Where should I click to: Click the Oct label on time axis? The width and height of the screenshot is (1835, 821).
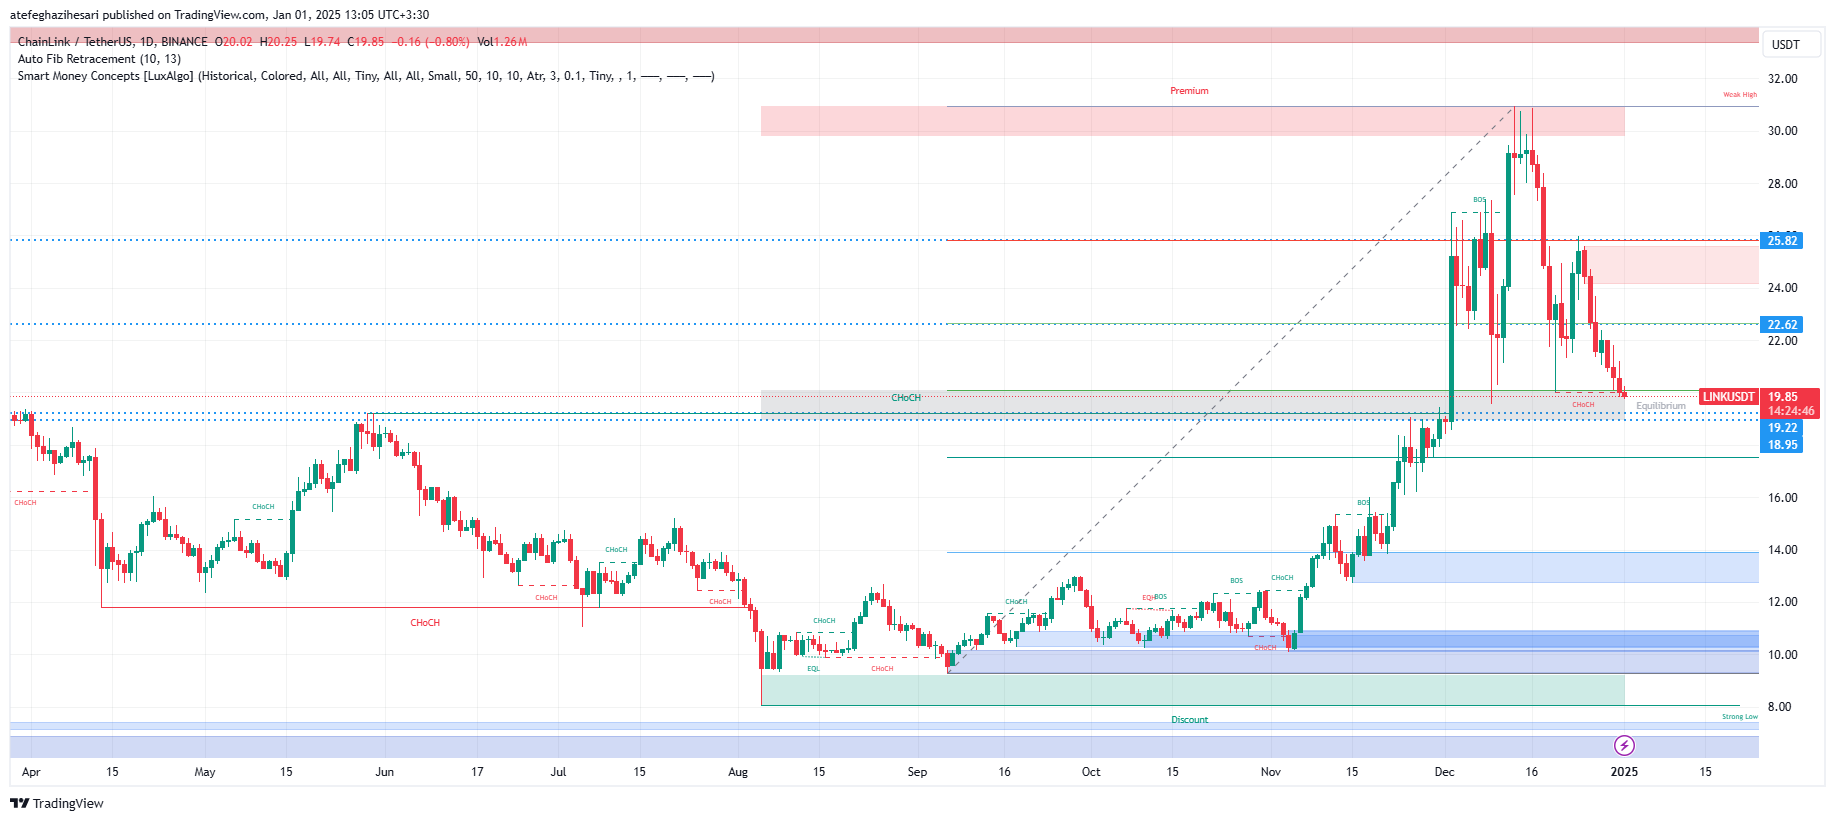1091,772
